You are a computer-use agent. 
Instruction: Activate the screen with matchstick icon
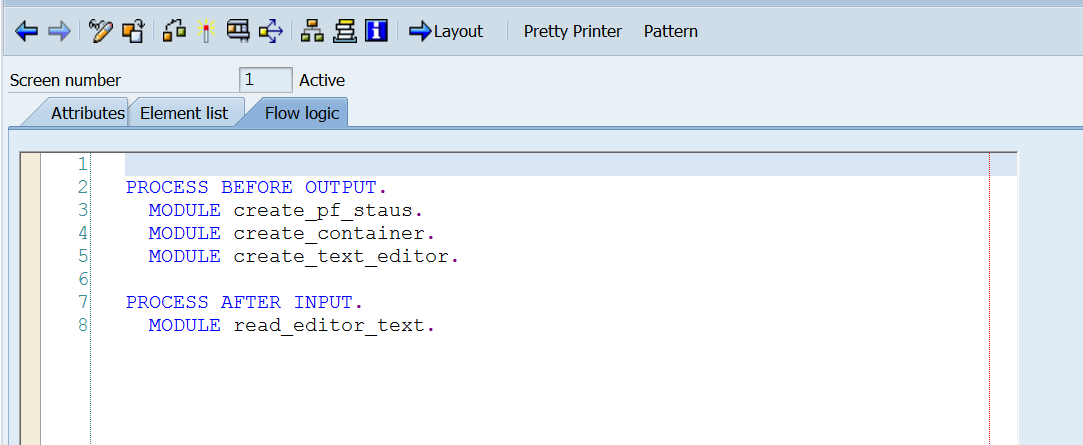click(206, 32)
